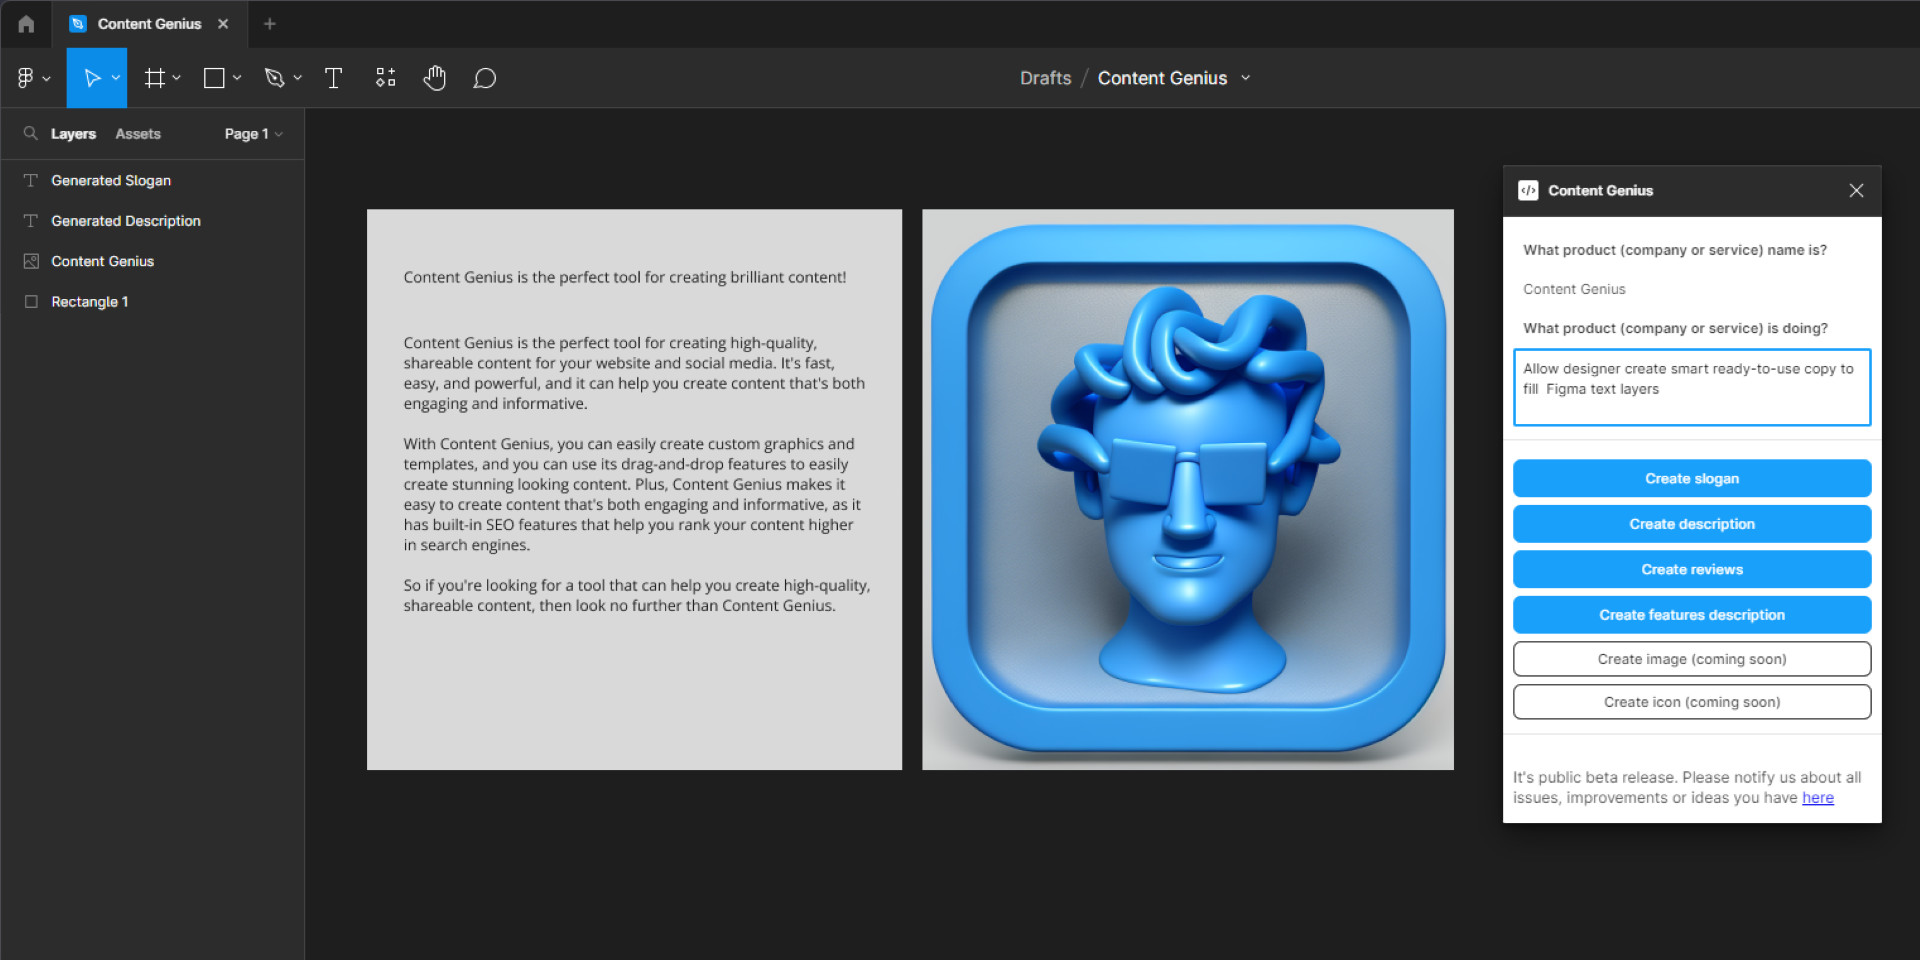
Task: Click the Create slogan button
Action: pos(1692,478)
